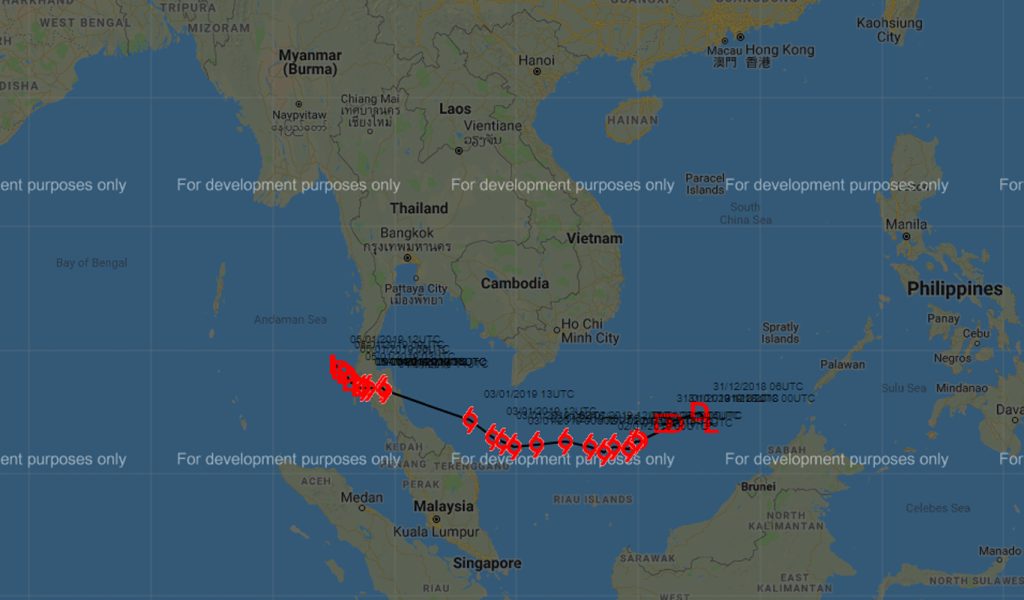Click the Sulu Sea label
This screenshot has width=1024, height=600.
[904, 388]
